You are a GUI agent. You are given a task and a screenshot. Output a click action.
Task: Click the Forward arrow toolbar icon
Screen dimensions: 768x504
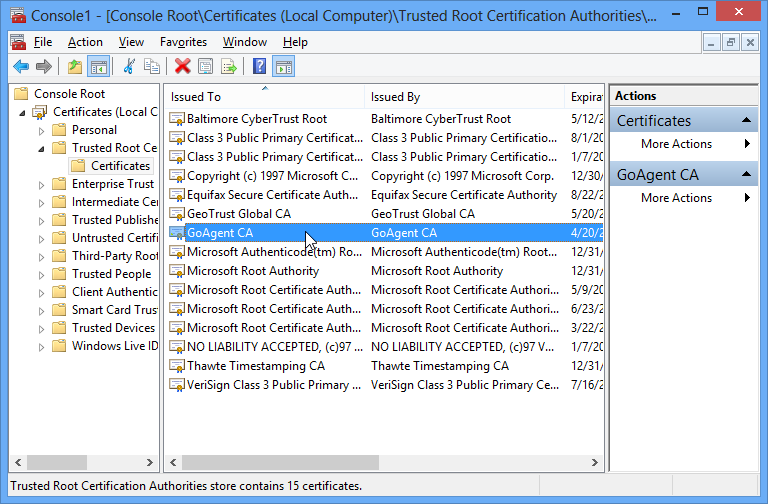pos(44,66)
